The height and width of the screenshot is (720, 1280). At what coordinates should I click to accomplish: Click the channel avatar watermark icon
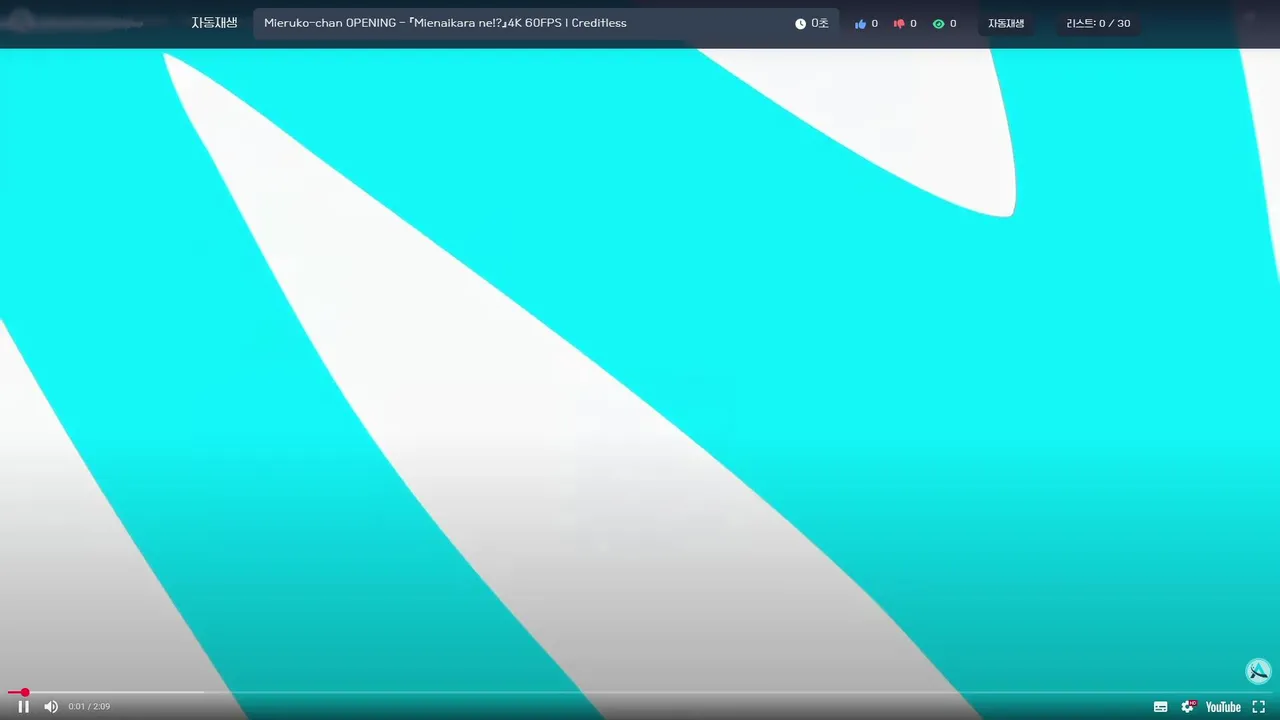pos(1258,671)
